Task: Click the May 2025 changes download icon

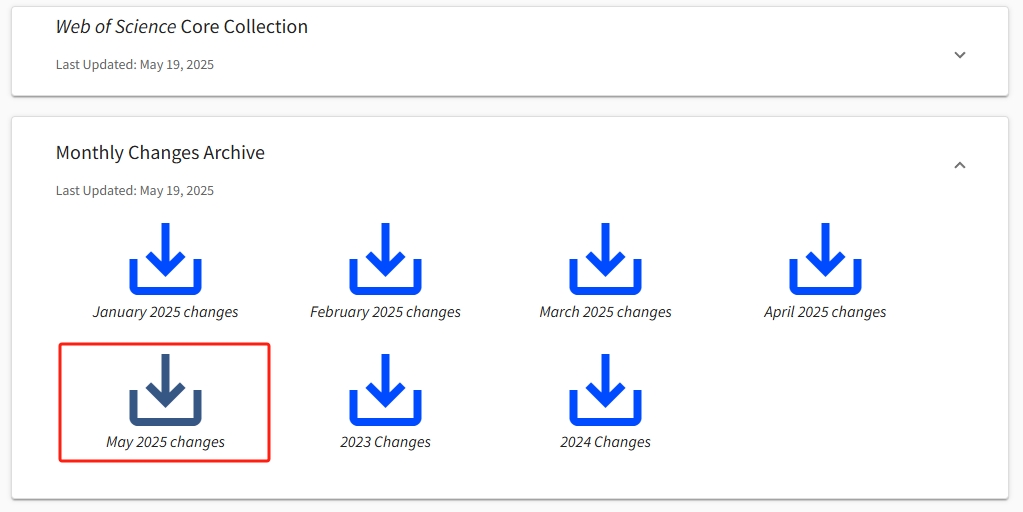Action: (x=165, y=388)
